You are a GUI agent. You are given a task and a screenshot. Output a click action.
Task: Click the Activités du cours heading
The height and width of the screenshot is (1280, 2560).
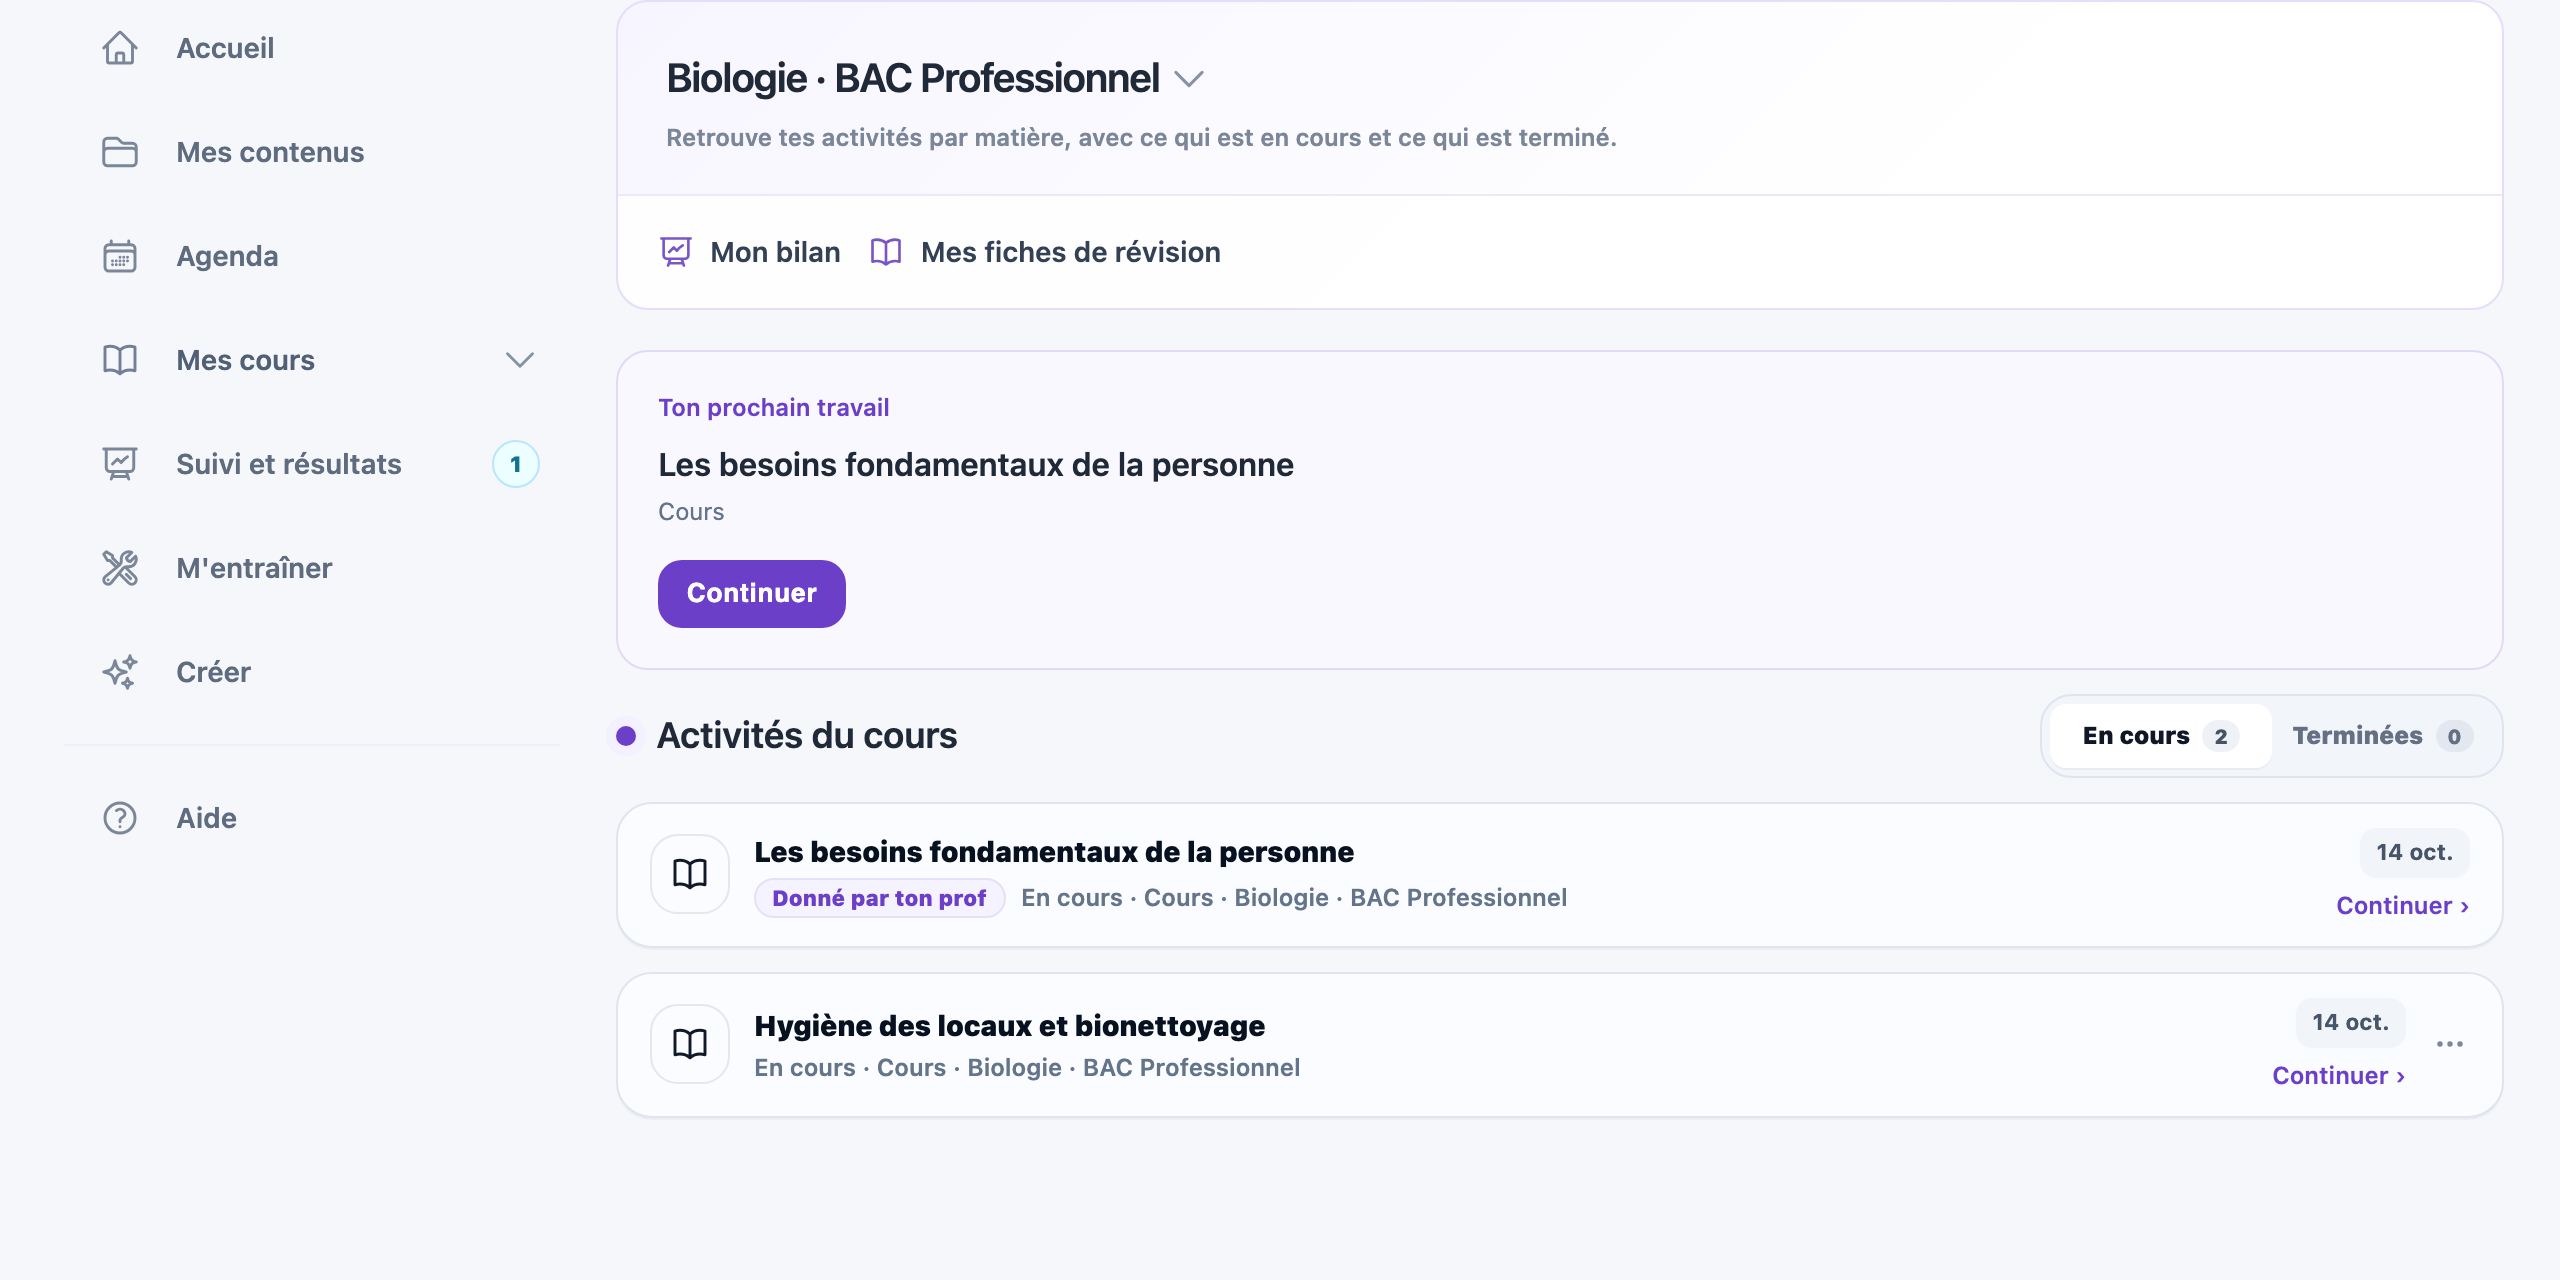[807, 736]
